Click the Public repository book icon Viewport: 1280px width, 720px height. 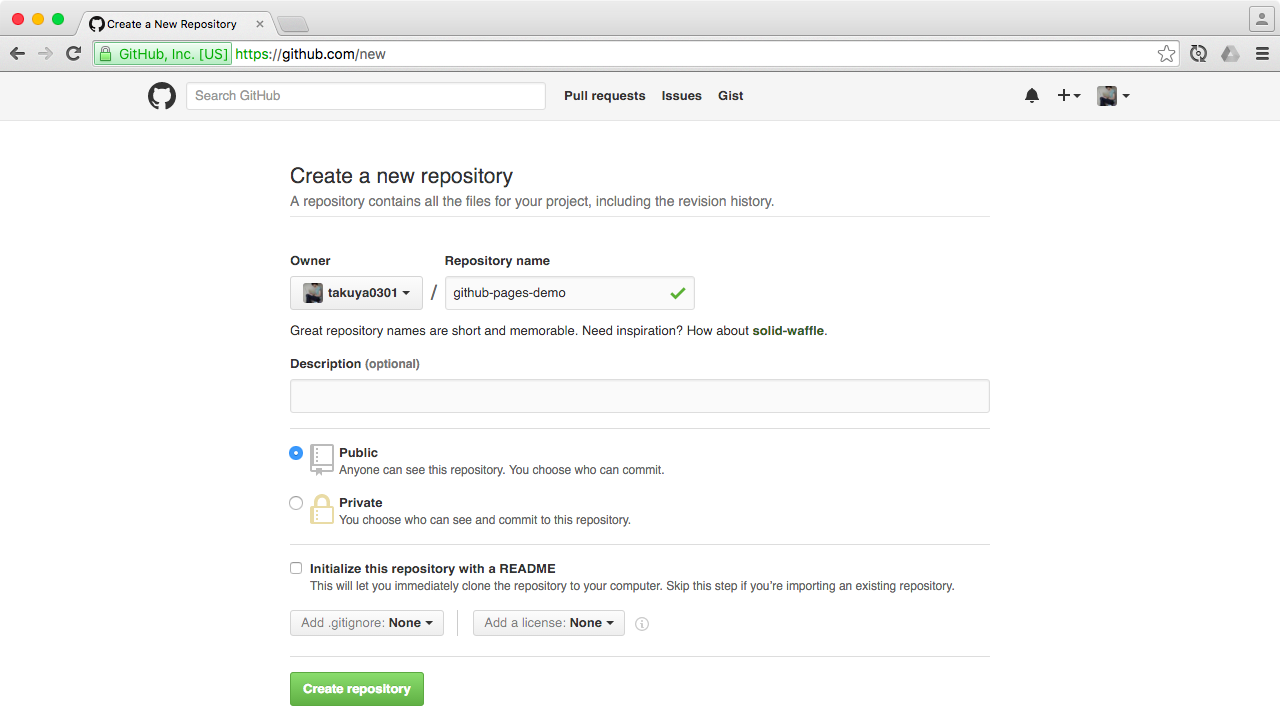tap(321, 459)
